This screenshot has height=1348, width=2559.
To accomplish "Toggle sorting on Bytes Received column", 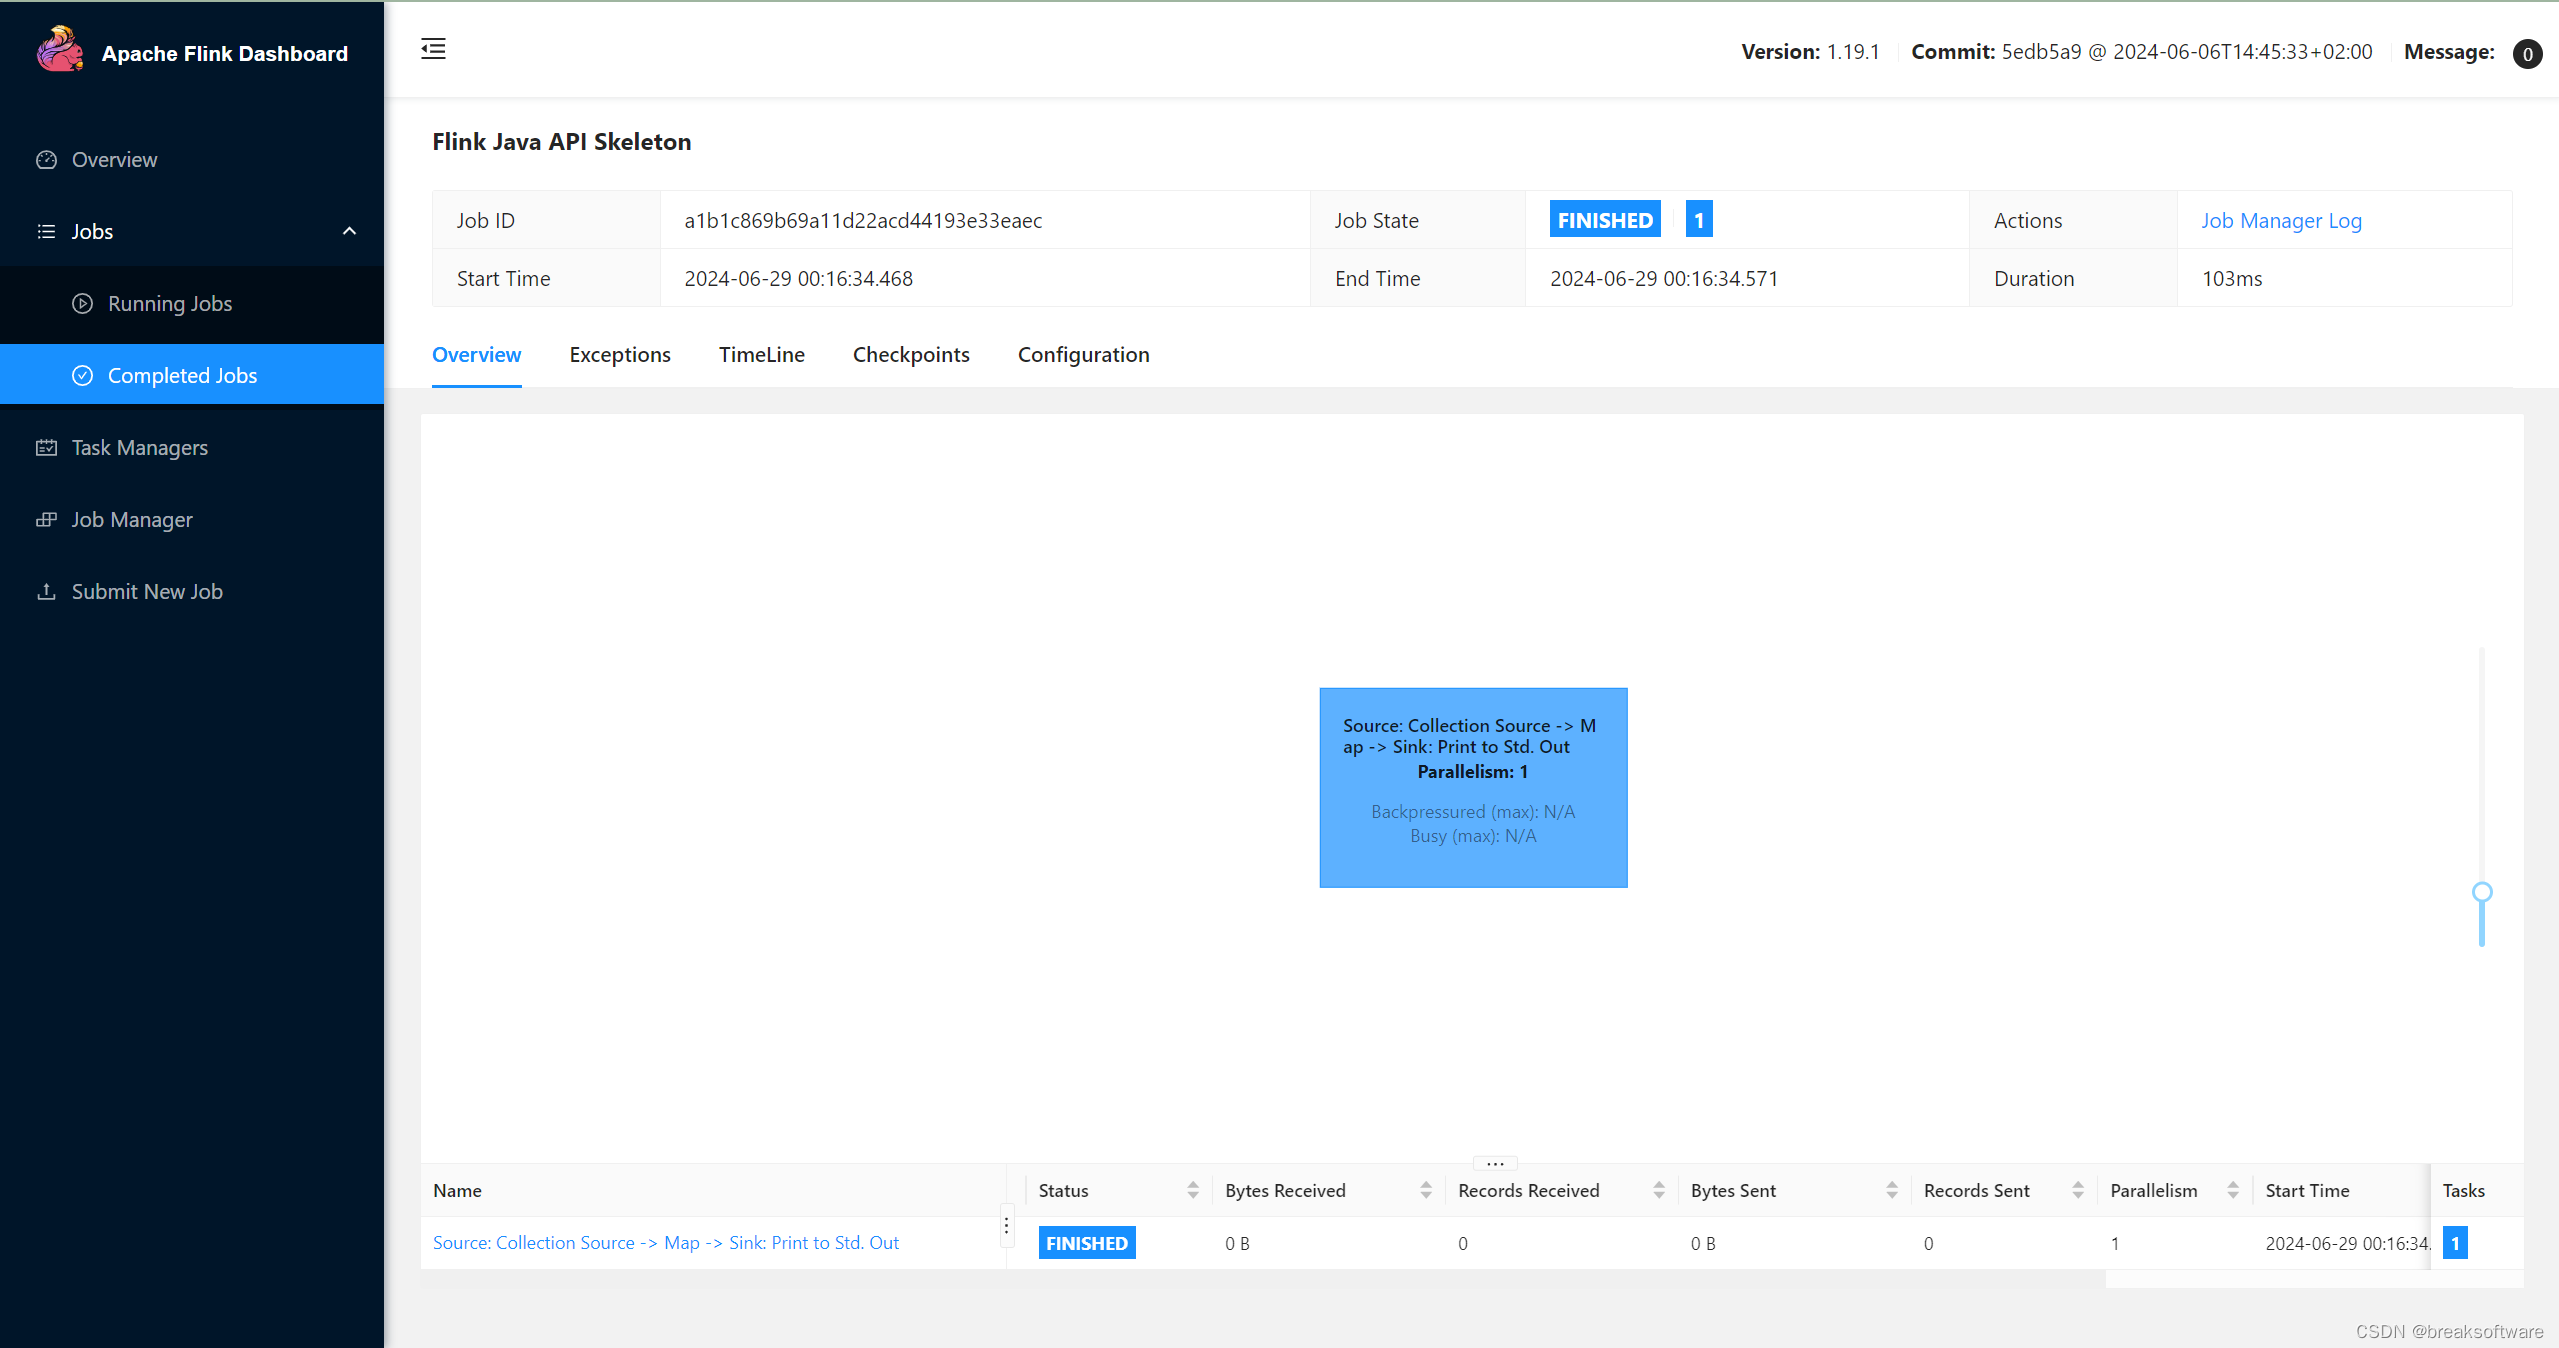I will coord(1427,1190).
